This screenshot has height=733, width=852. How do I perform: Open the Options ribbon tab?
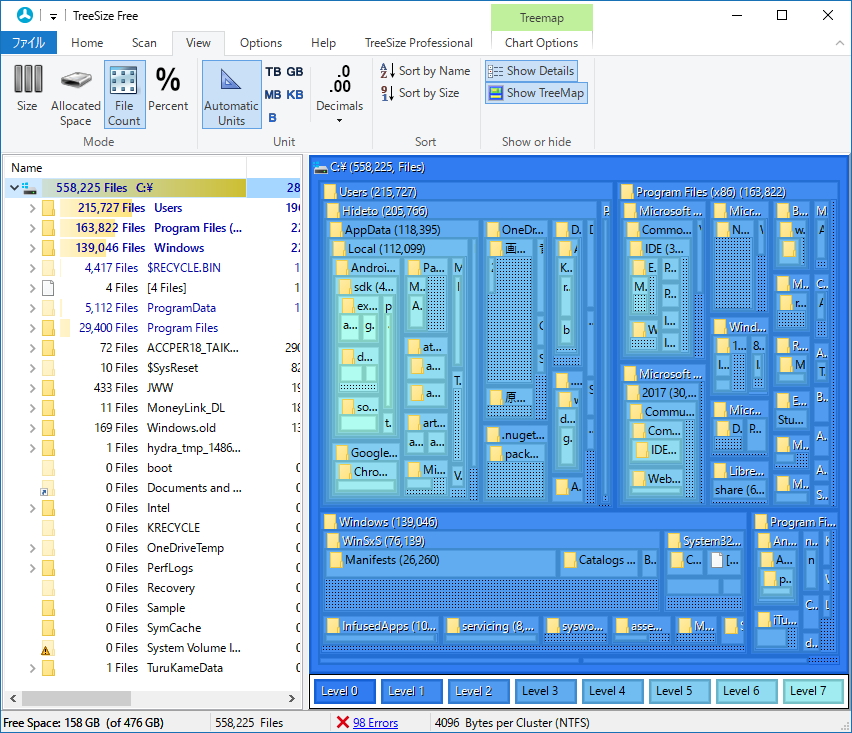coord(261,43)
